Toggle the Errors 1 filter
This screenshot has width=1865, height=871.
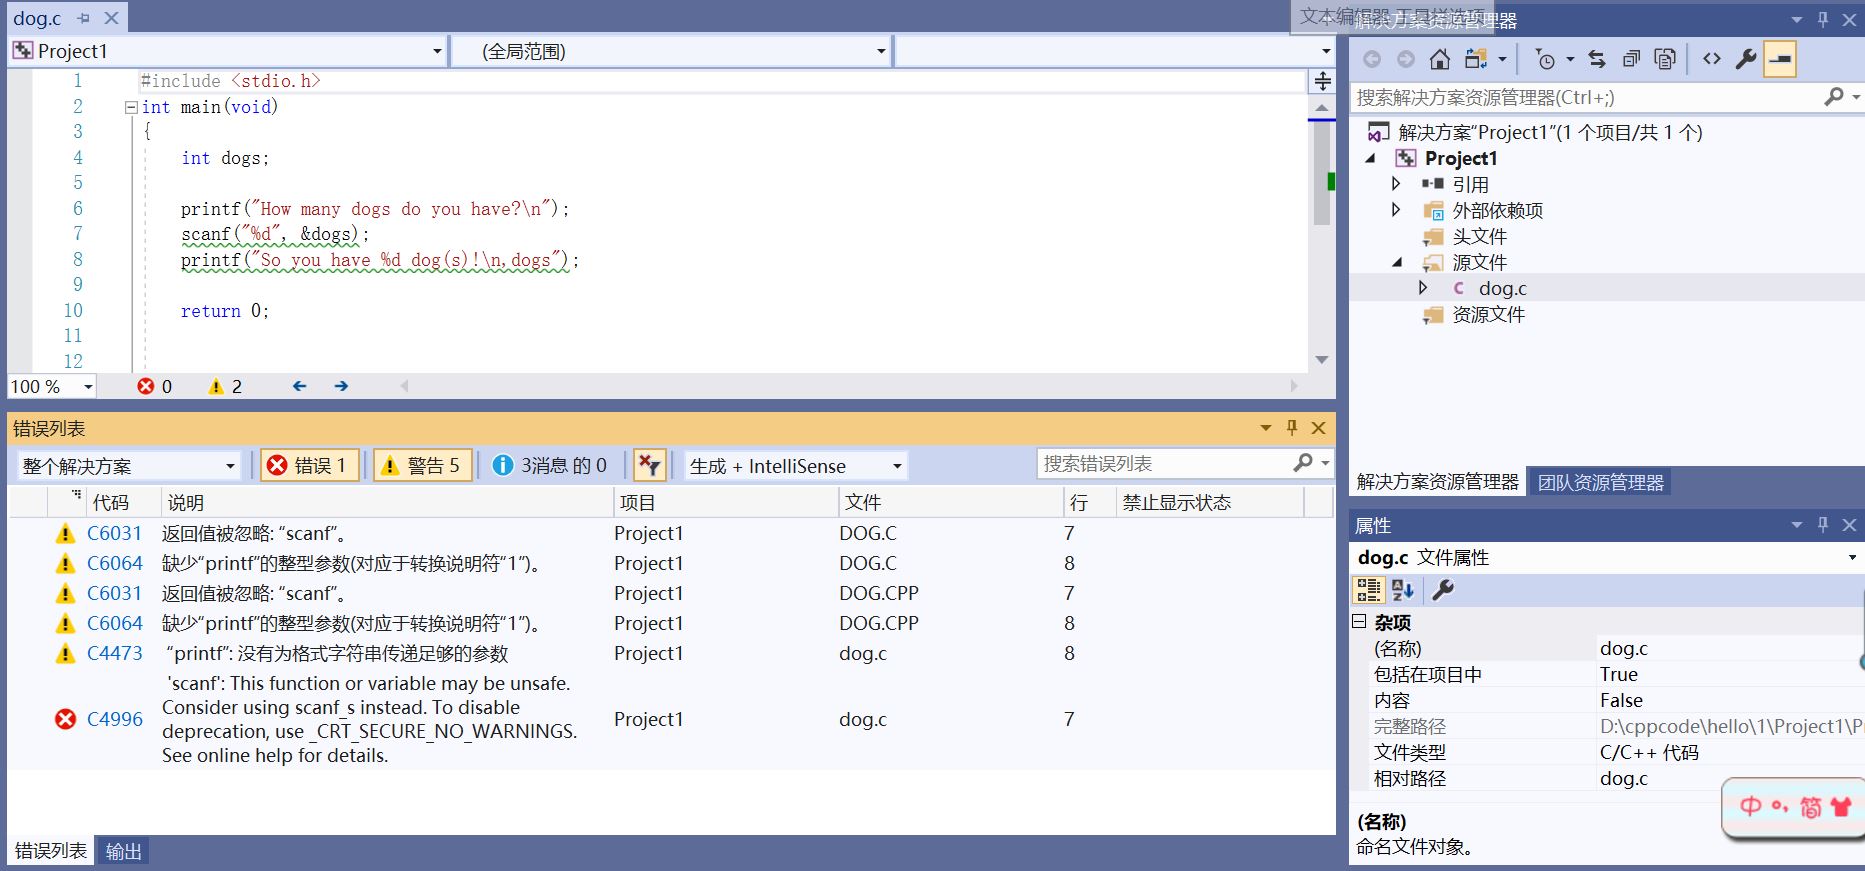click(x=310, y=465)
